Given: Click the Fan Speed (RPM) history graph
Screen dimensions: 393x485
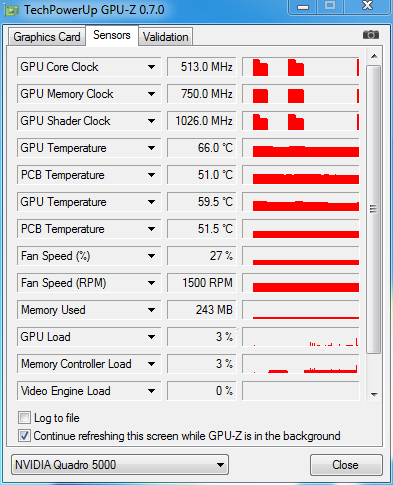Looking at the screenshot, I should point(301,283).
